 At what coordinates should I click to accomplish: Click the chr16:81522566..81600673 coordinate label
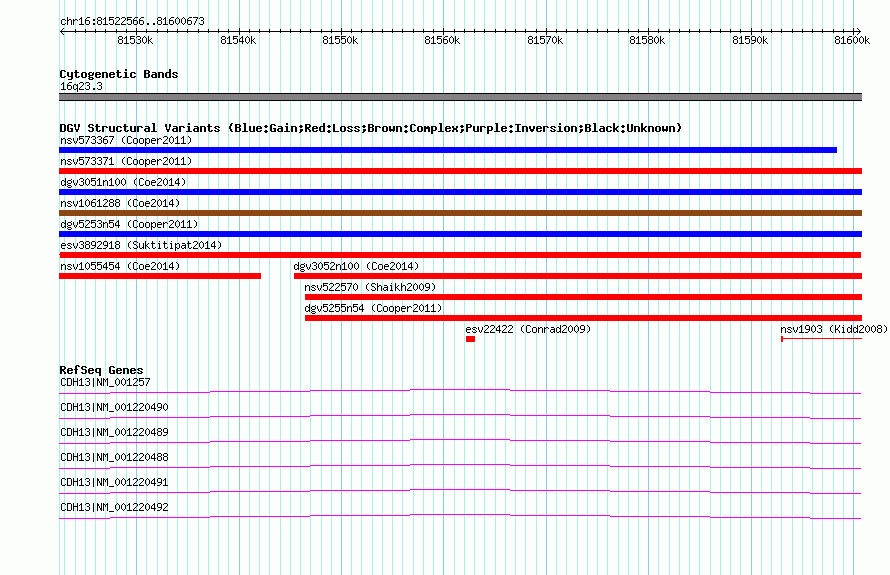pyautogui.click(x=132, y=21)
